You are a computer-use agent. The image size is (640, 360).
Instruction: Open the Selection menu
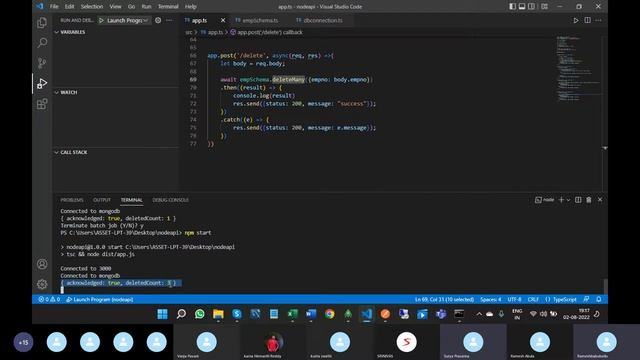pyautogui.click(x=92, y=7)
